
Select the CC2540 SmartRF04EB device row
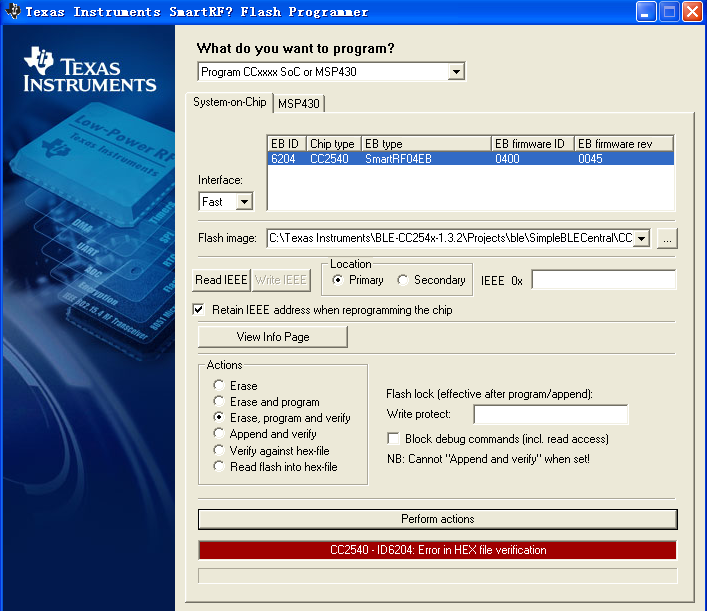[x=471, y=159]
